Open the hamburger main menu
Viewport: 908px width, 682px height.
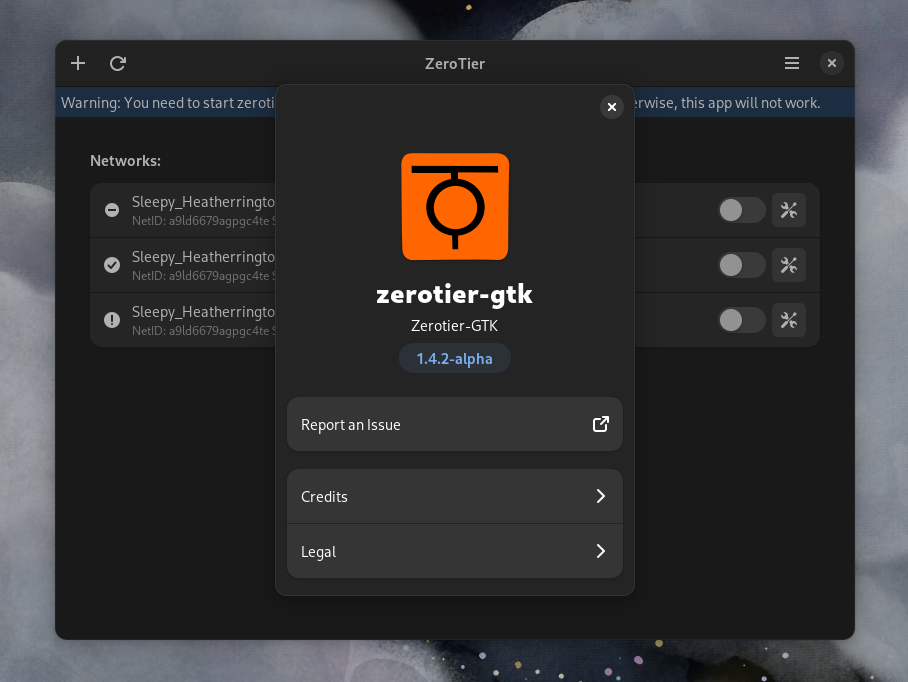pos(792,63)
